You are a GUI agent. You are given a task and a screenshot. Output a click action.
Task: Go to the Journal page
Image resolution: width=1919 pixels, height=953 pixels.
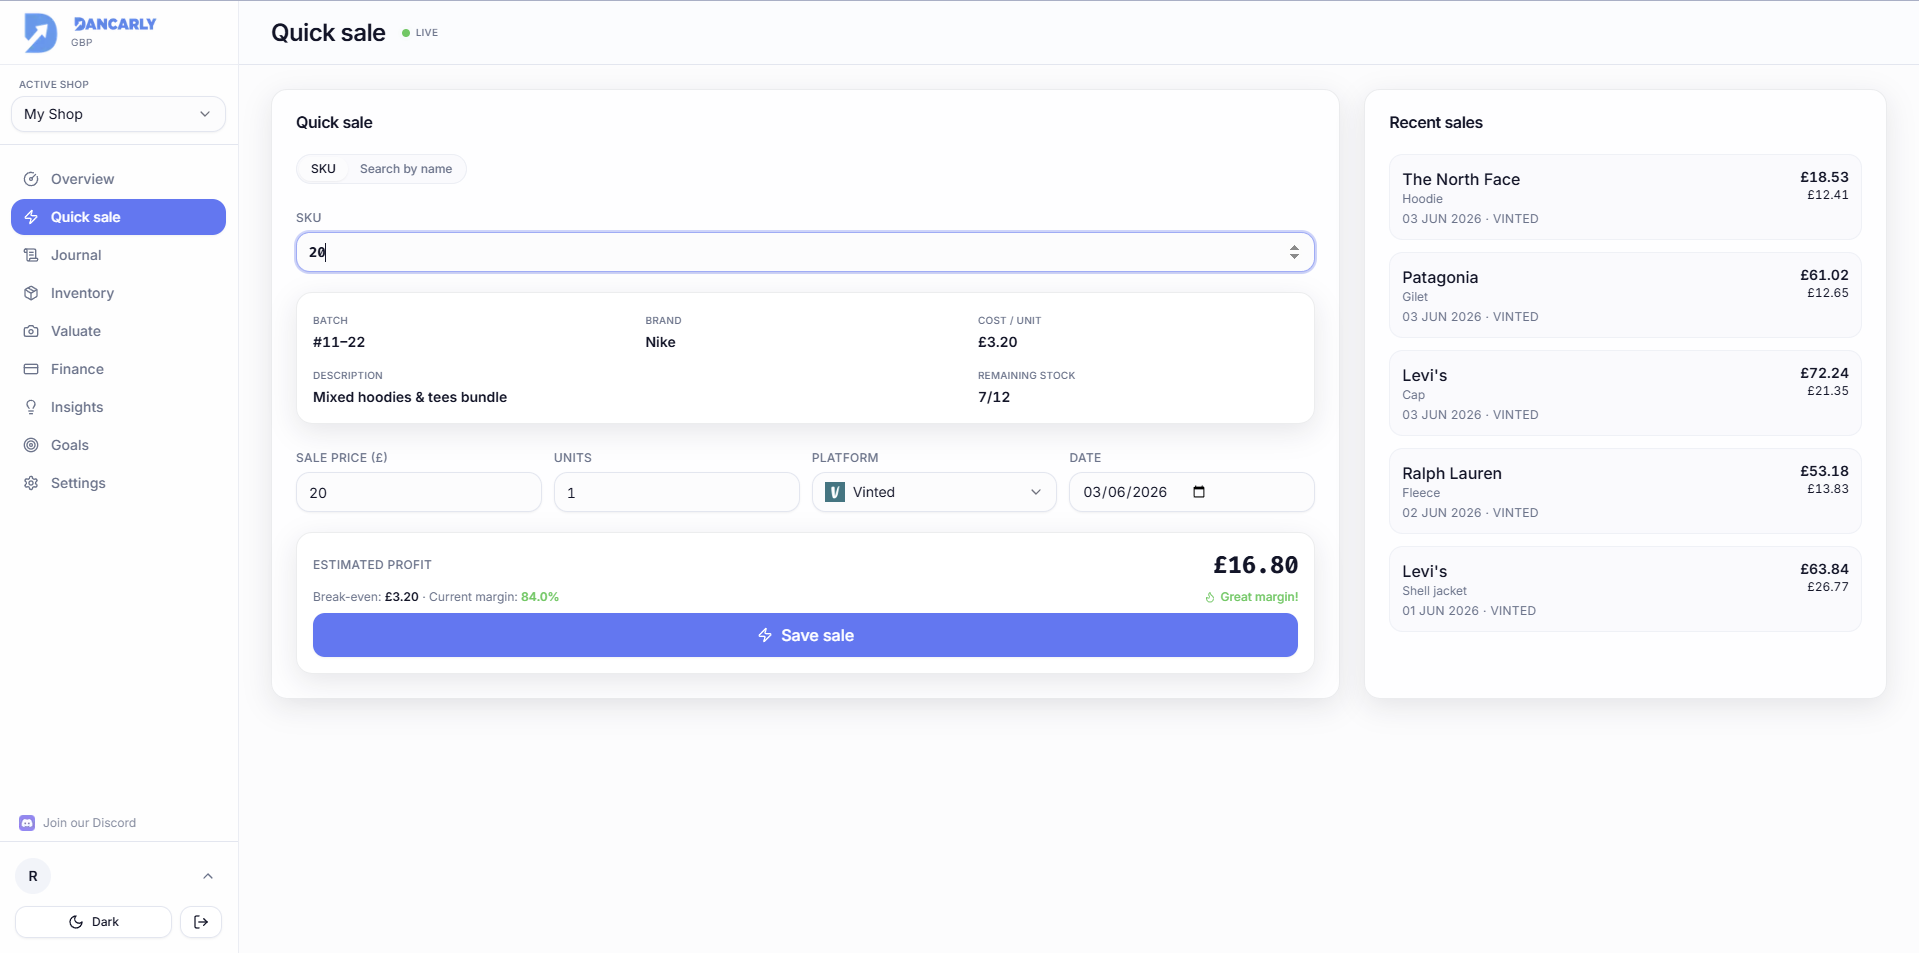click(118, 255)
